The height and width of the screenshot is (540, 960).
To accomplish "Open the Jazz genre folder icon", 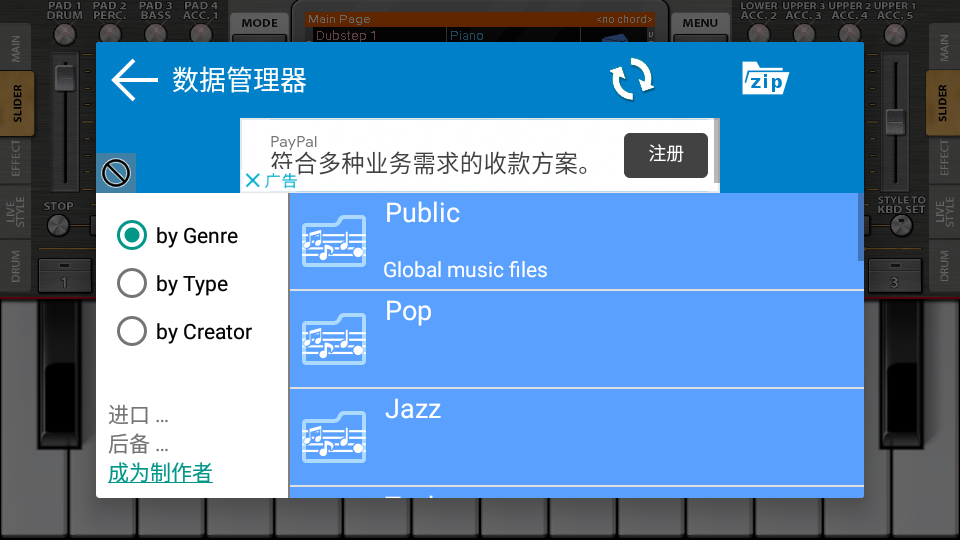I will click(x=334, y=437).
